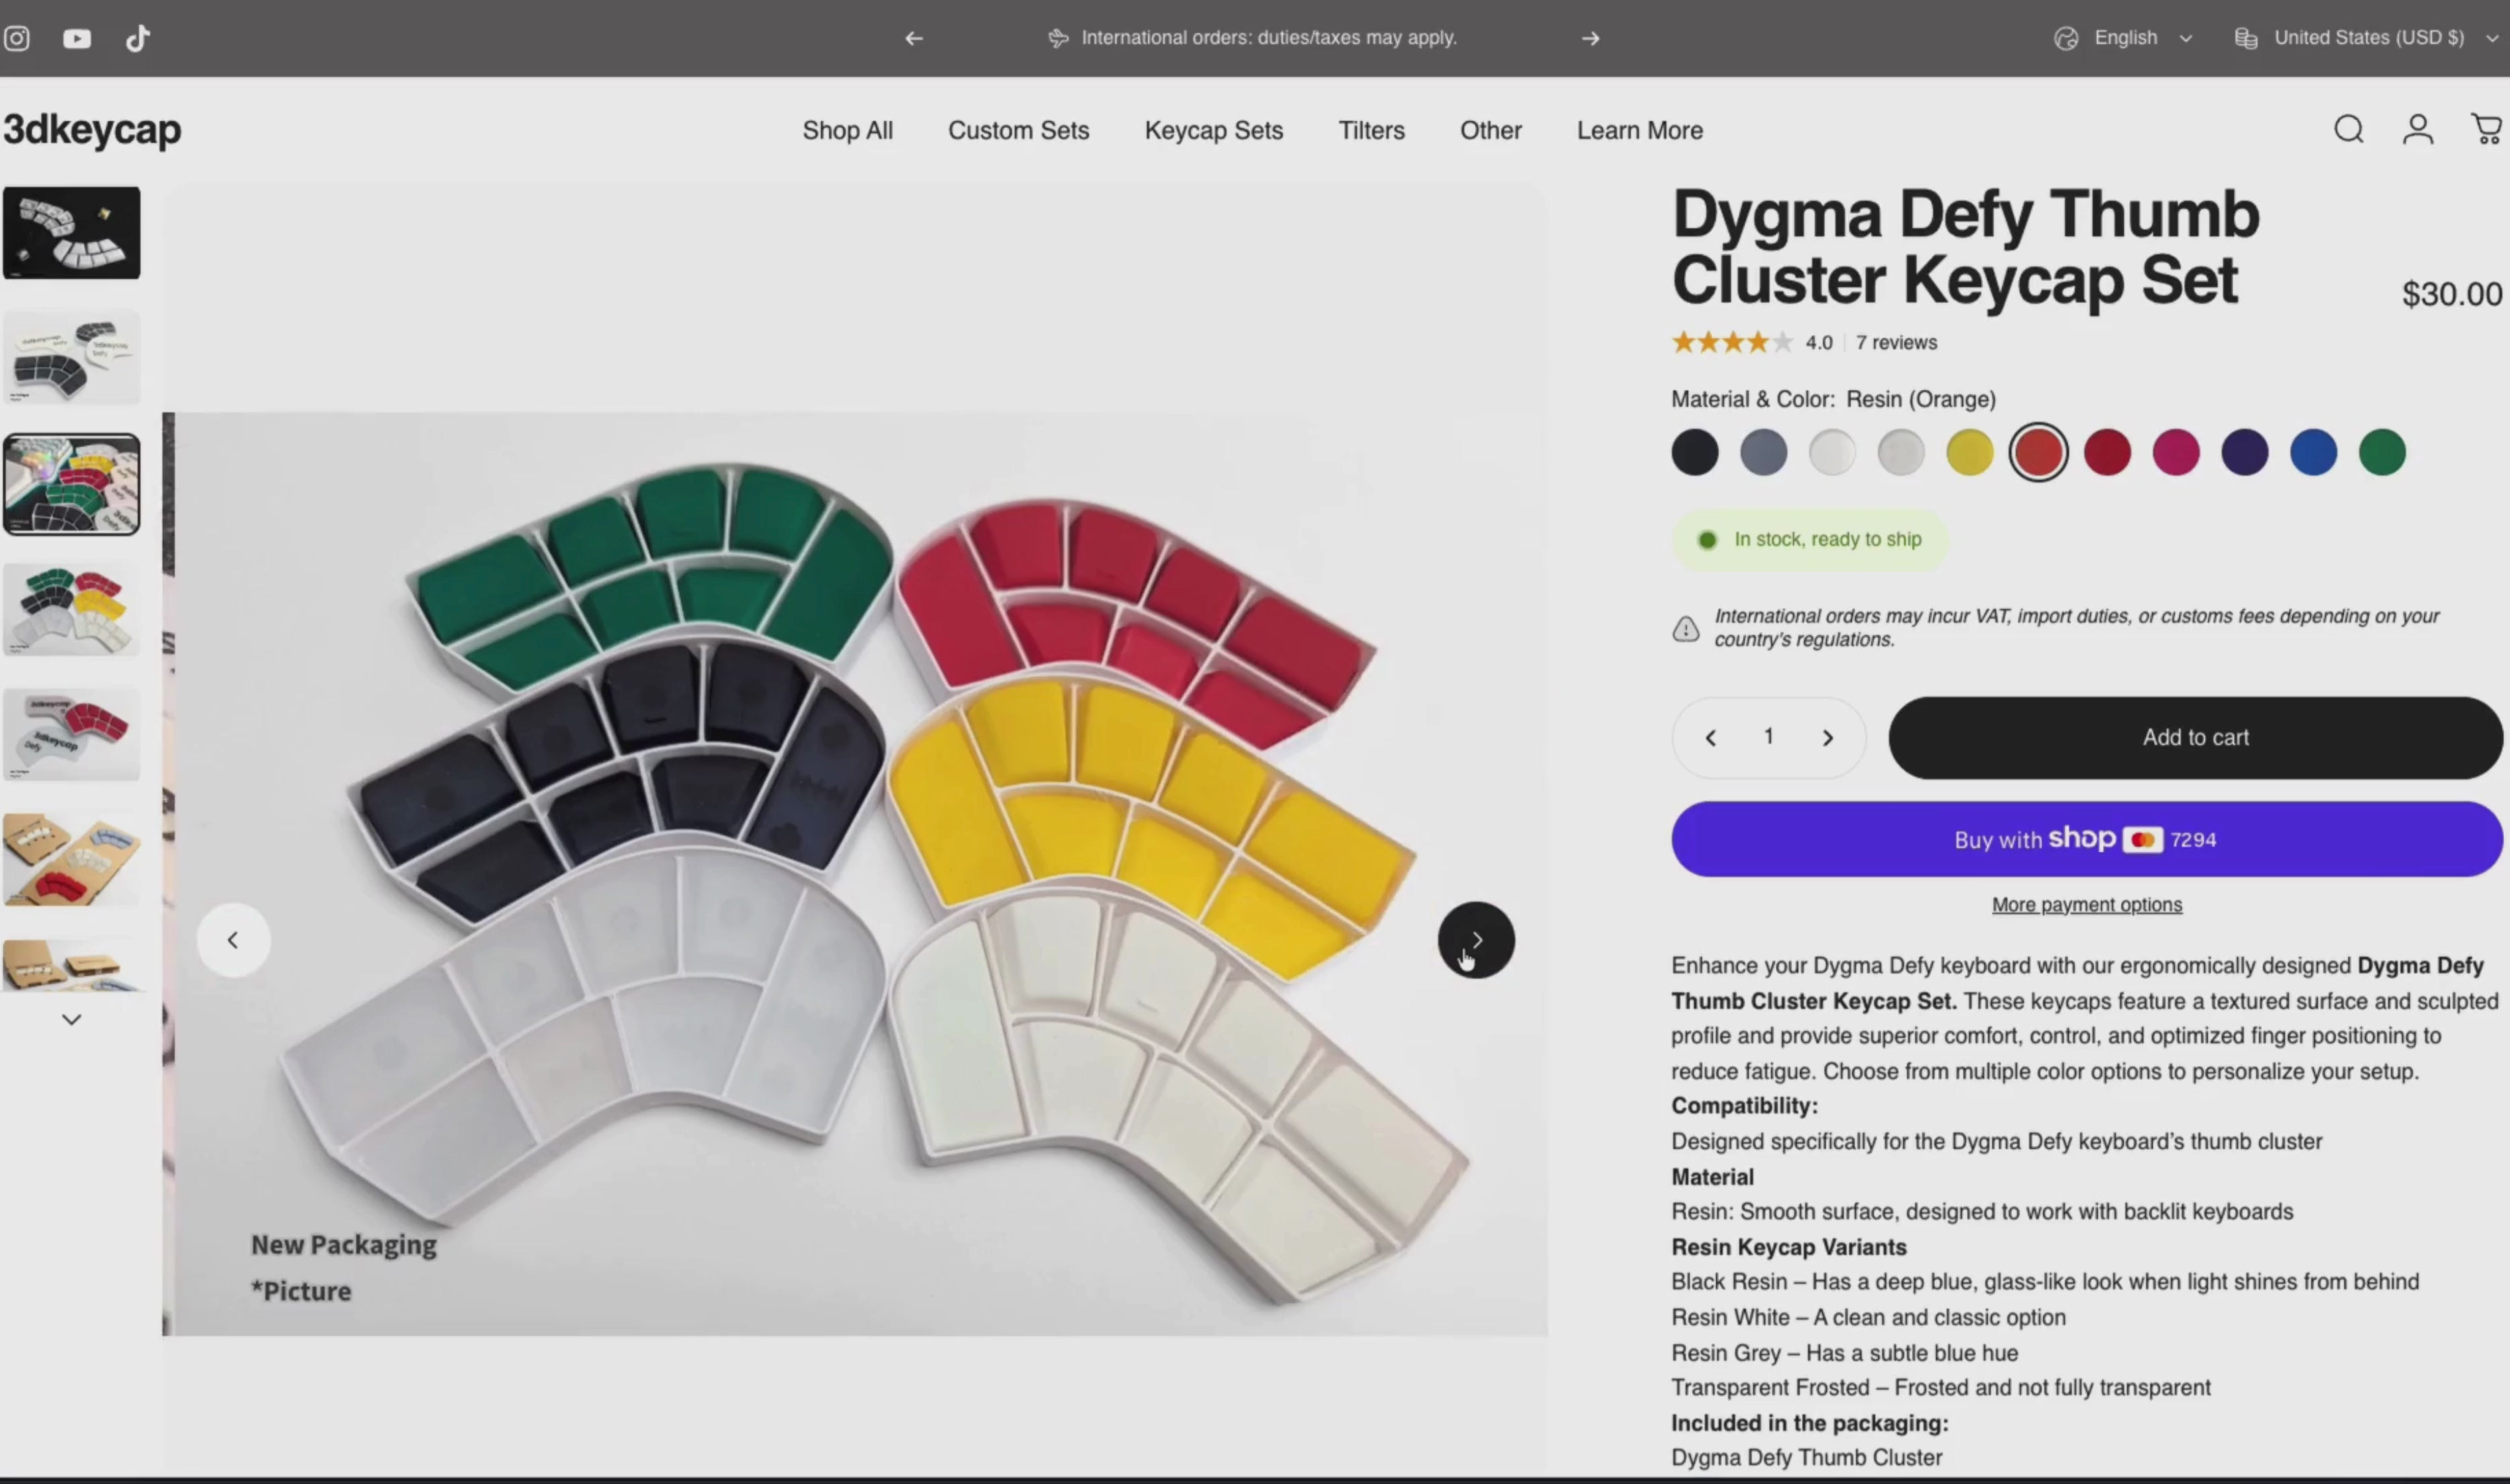Viewport: 2510px width, 1484px height.
Task: Open the United States (USD $) currency selector
Action: (x=2367, y=38)
